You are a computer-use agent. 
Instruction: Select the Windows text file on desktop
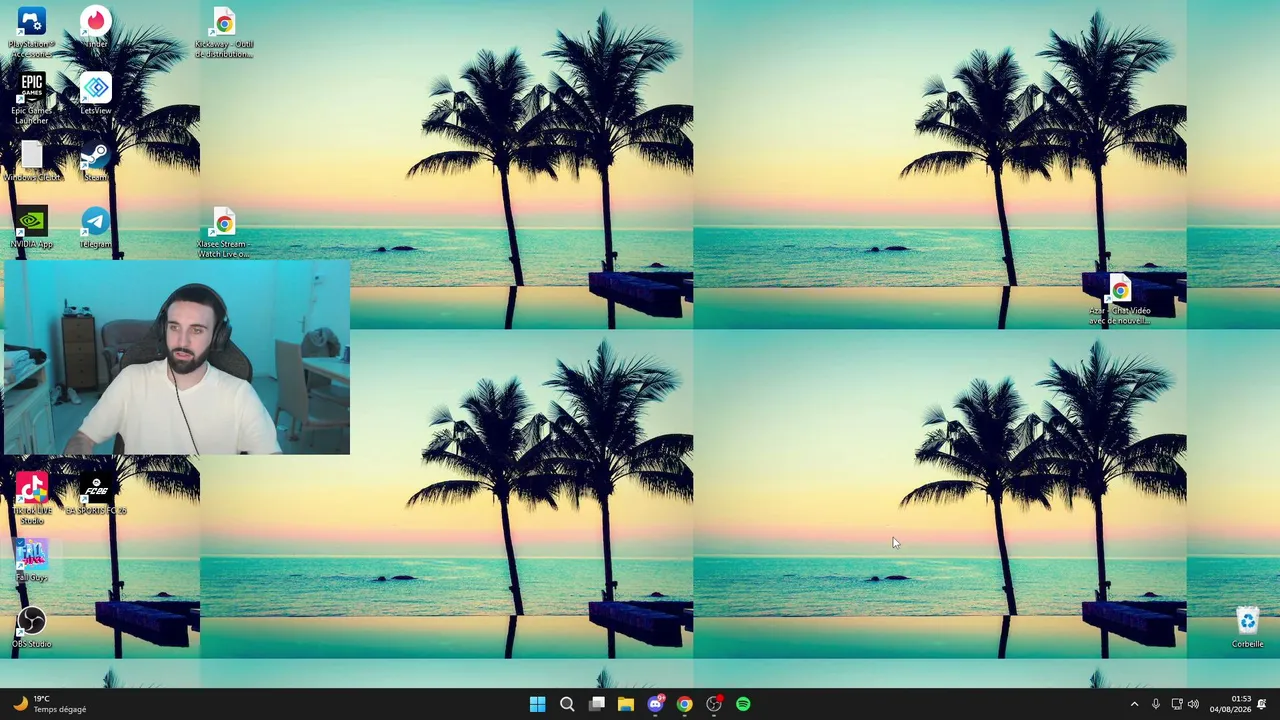tap(31, 162)
